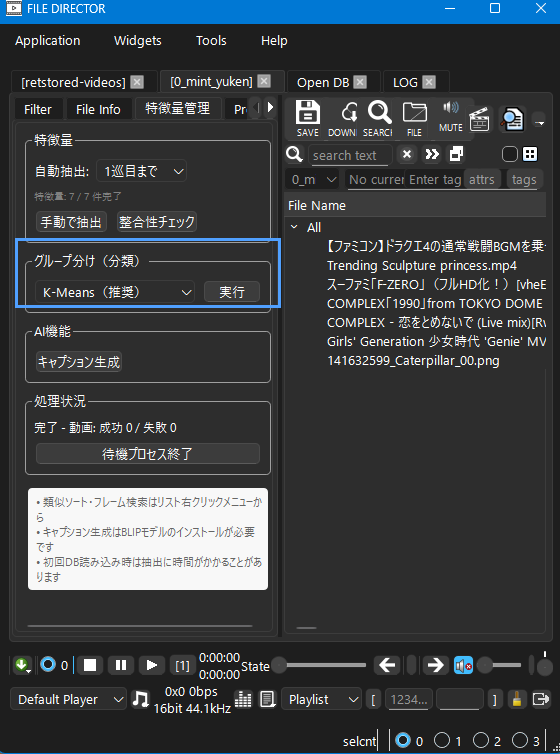Screen dimensions: 560x754
Task: Pause playback with the pause button
Action: tap(121, 665)
